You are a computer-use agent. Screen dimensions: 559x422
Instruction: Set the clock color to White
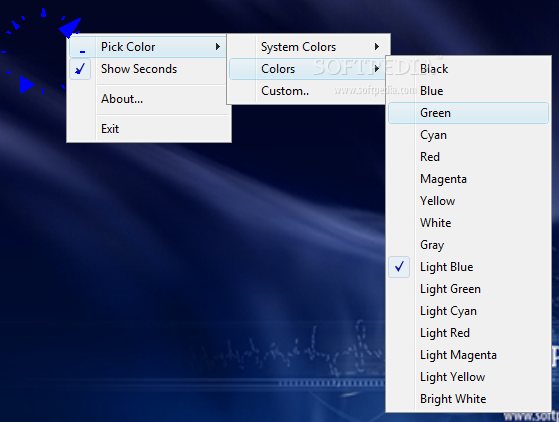[468, 223]
